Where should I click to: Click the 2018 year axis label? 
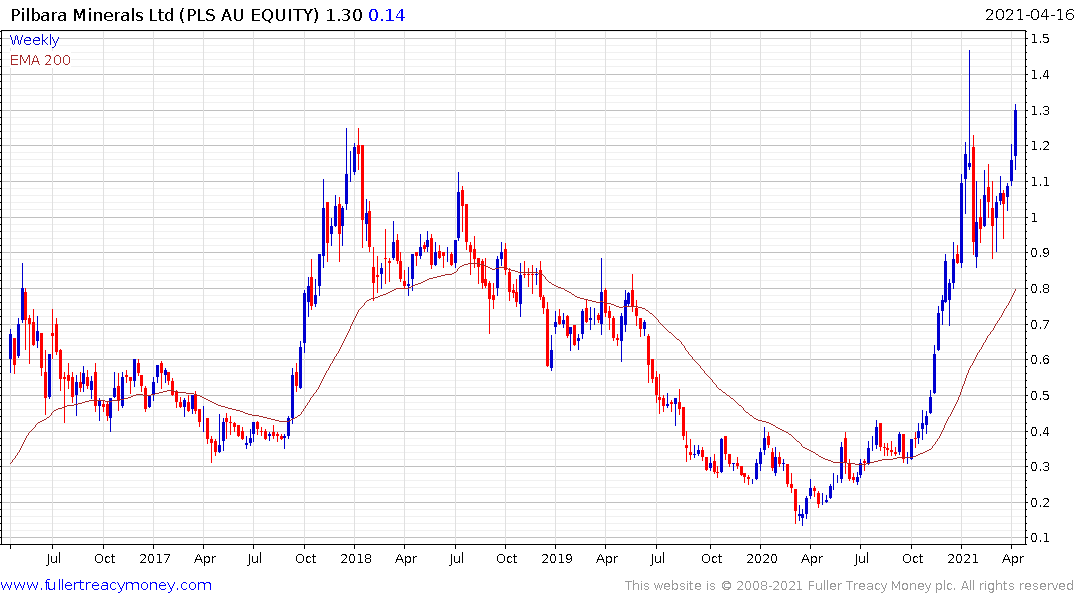tap(355, 558)
